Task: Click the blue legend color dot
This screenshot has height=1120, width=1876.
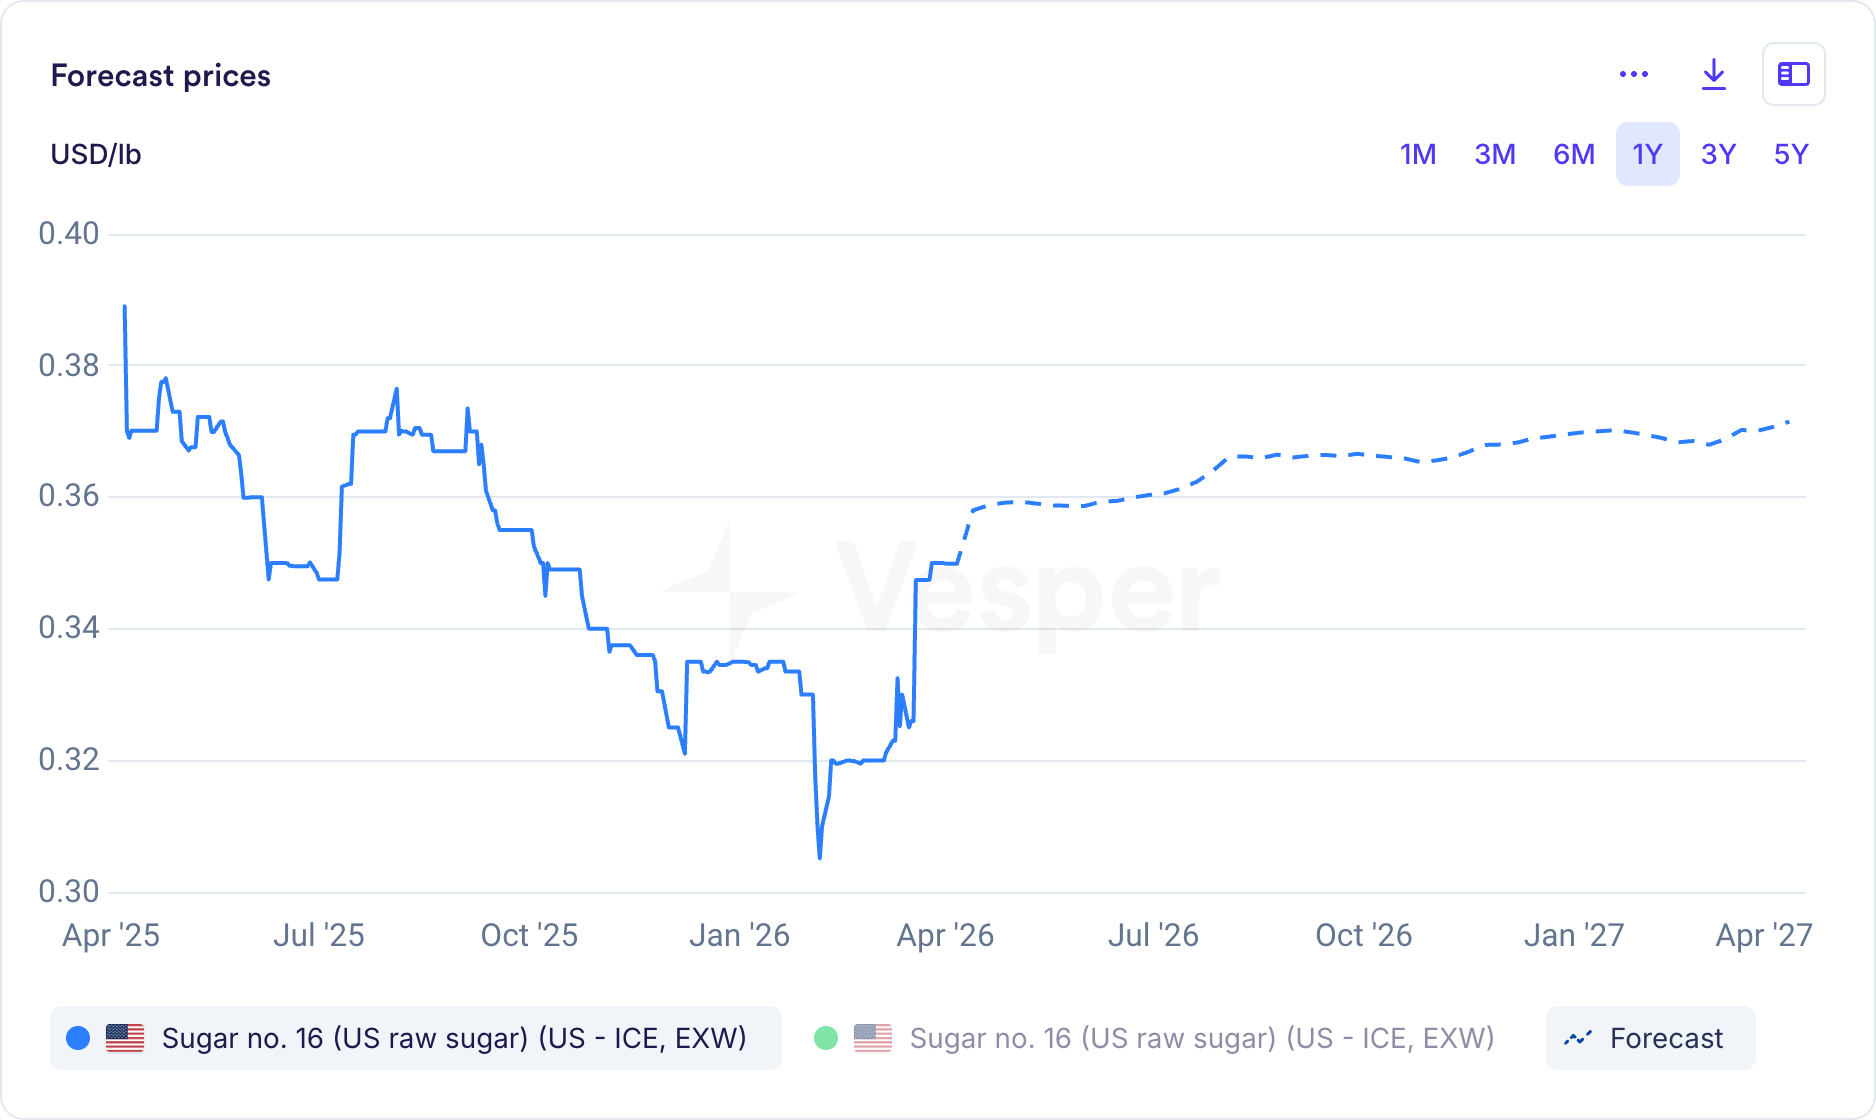Action: (78, 1038)
